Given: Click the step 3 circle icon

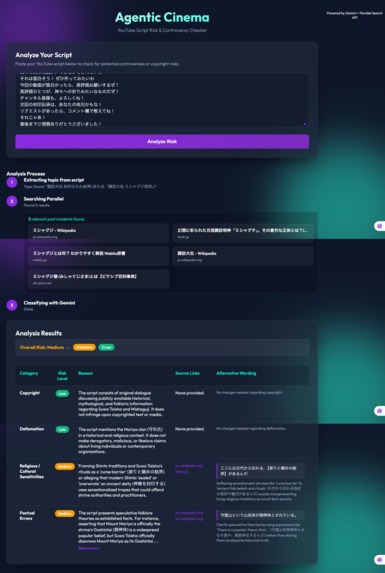Looking at the screenshot, I should (12, 305).
